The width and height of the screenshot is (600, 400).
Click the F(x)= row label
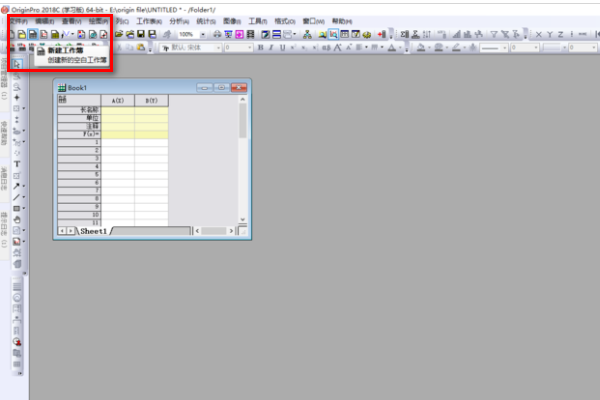pos(79,134)
